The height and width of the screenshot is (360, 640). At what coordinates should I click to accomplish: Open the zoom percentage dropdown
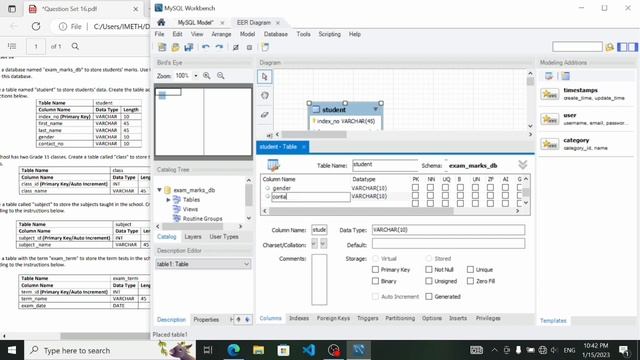click(x=196, y=76)
